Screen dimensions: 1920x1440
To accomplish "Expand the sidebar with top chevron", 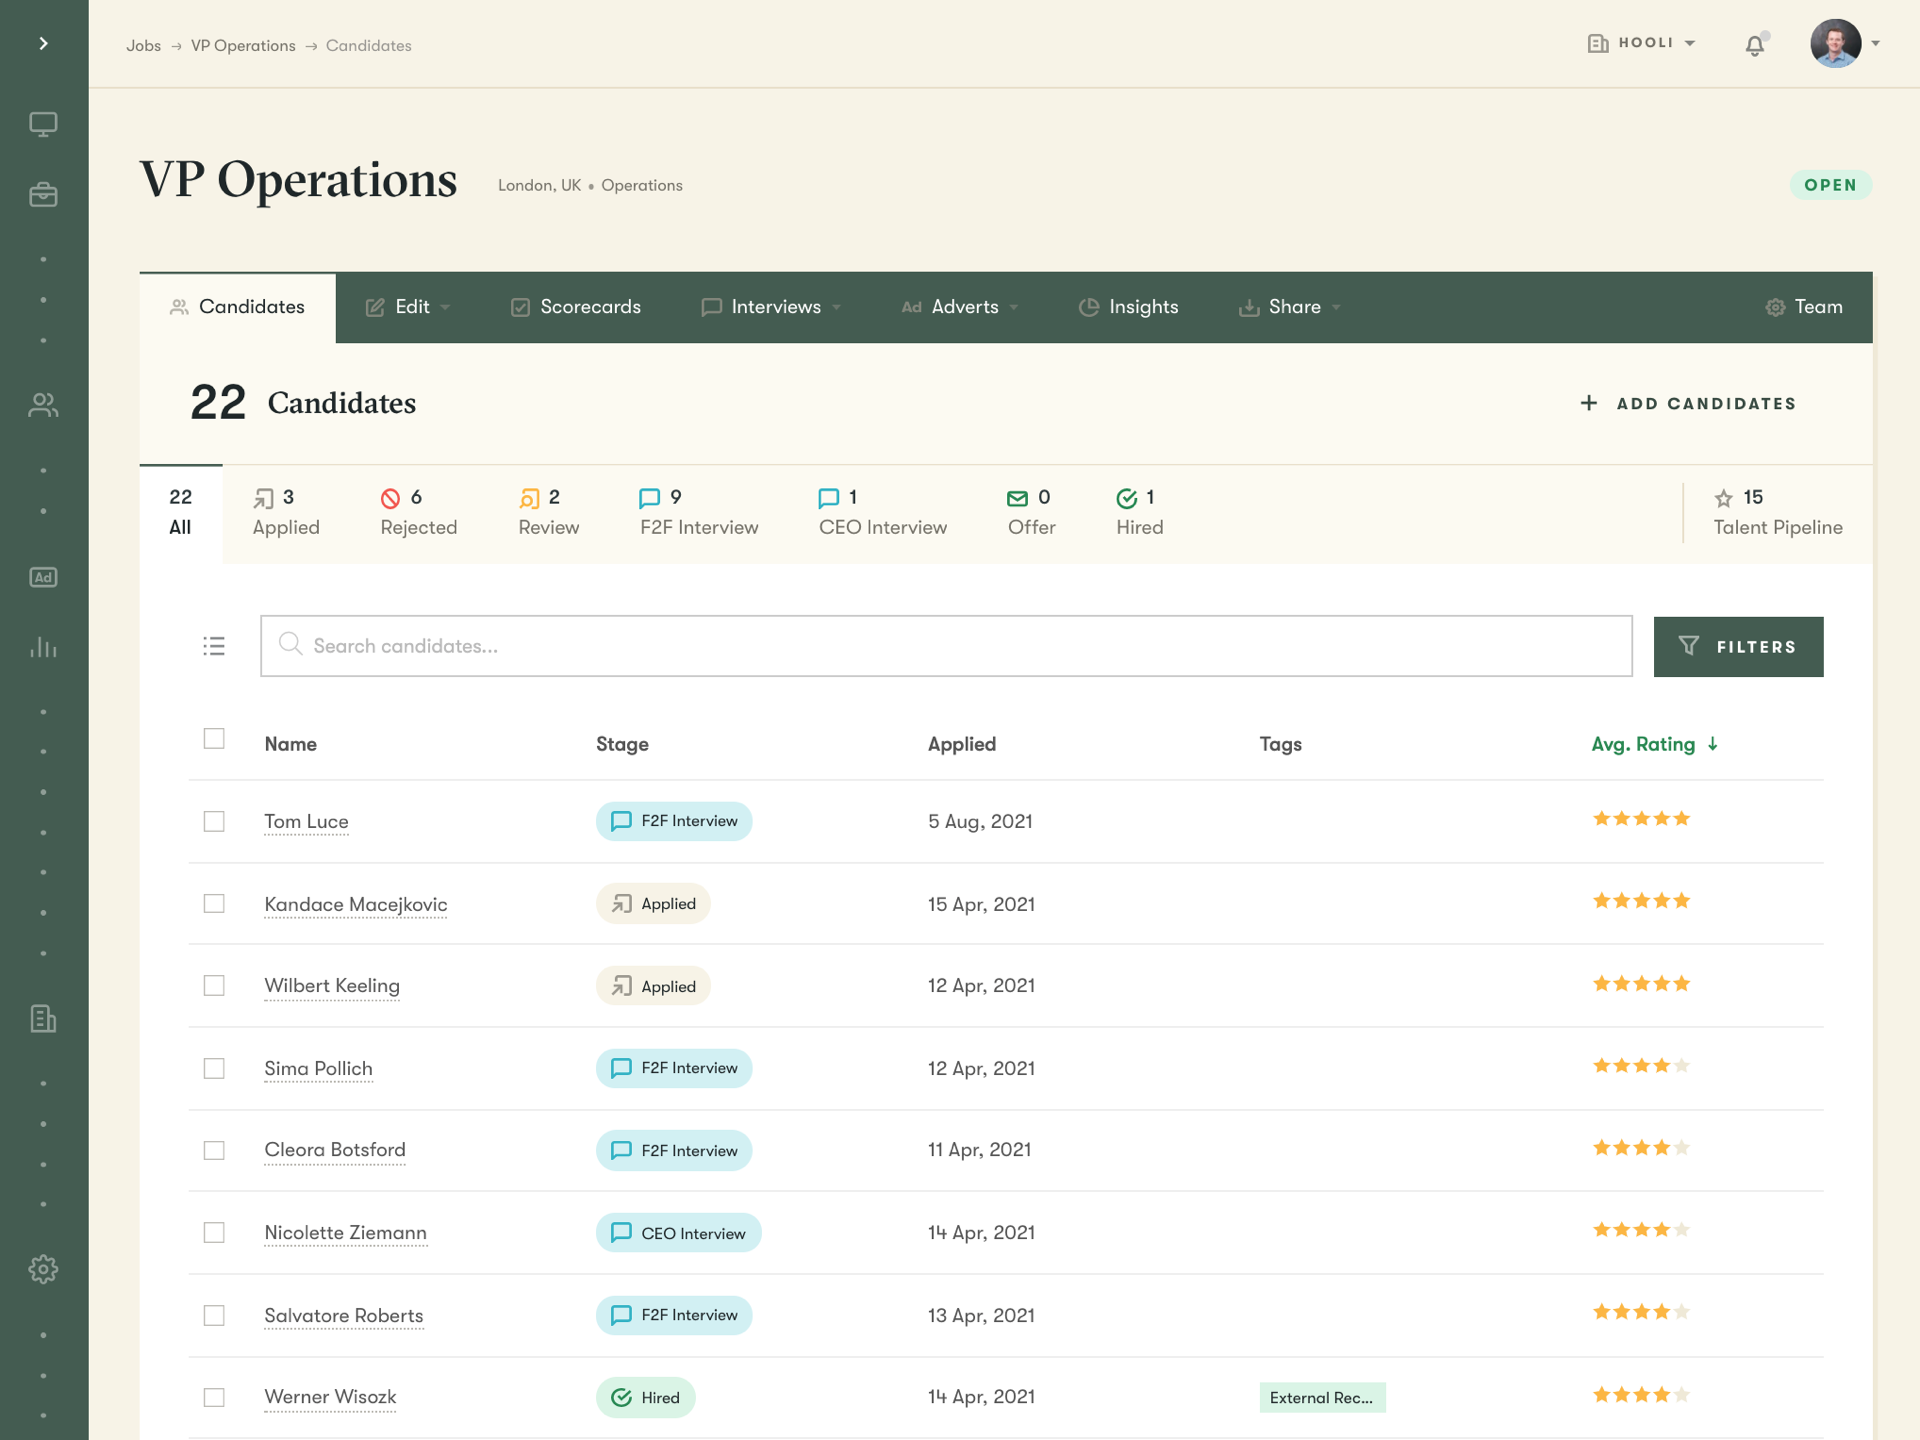I will click(43, 43).
